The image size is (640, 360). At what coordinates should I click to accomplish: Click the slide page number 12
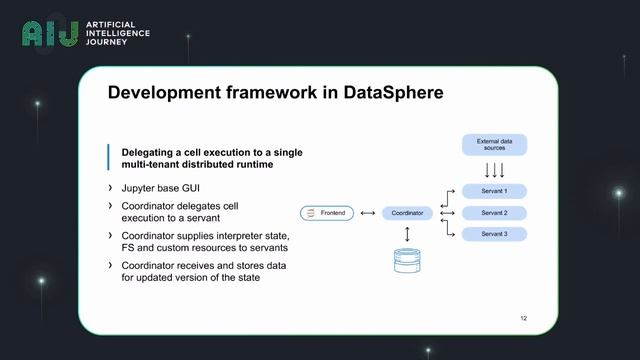pyautogui.click(x=524, y=318)
